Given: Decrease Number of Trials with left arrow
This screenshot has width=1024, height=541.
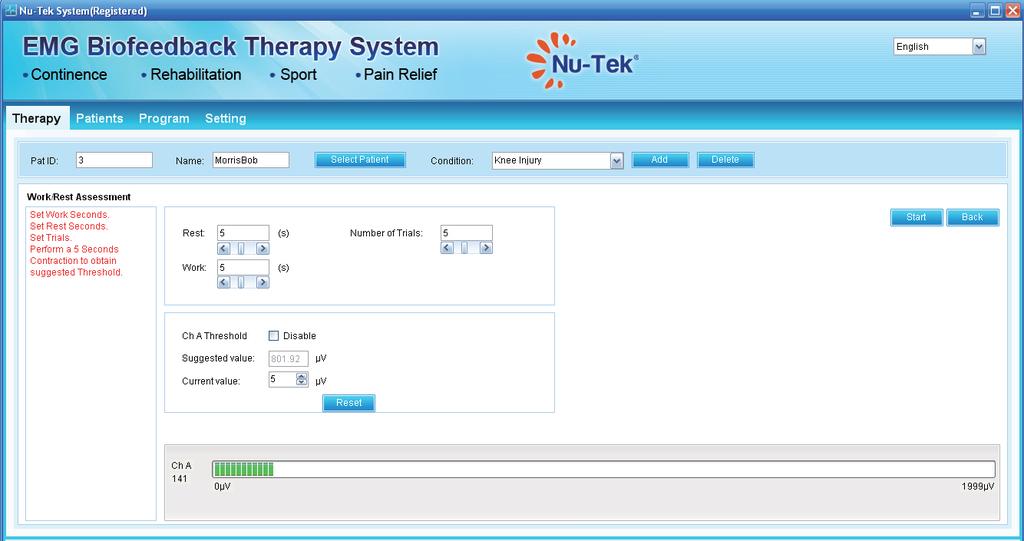Looking at the screenshot, I should pos(447,248).
